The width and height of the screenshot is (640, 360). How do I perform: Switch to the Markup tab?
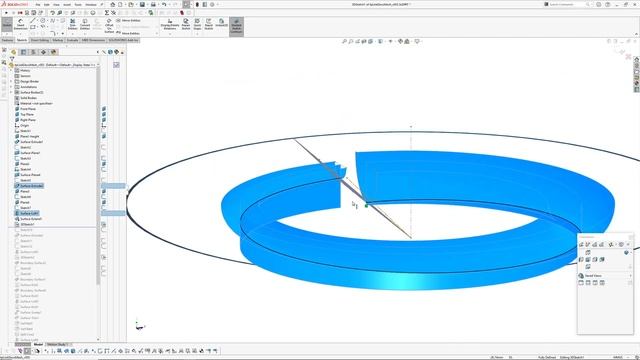(58, 40)
